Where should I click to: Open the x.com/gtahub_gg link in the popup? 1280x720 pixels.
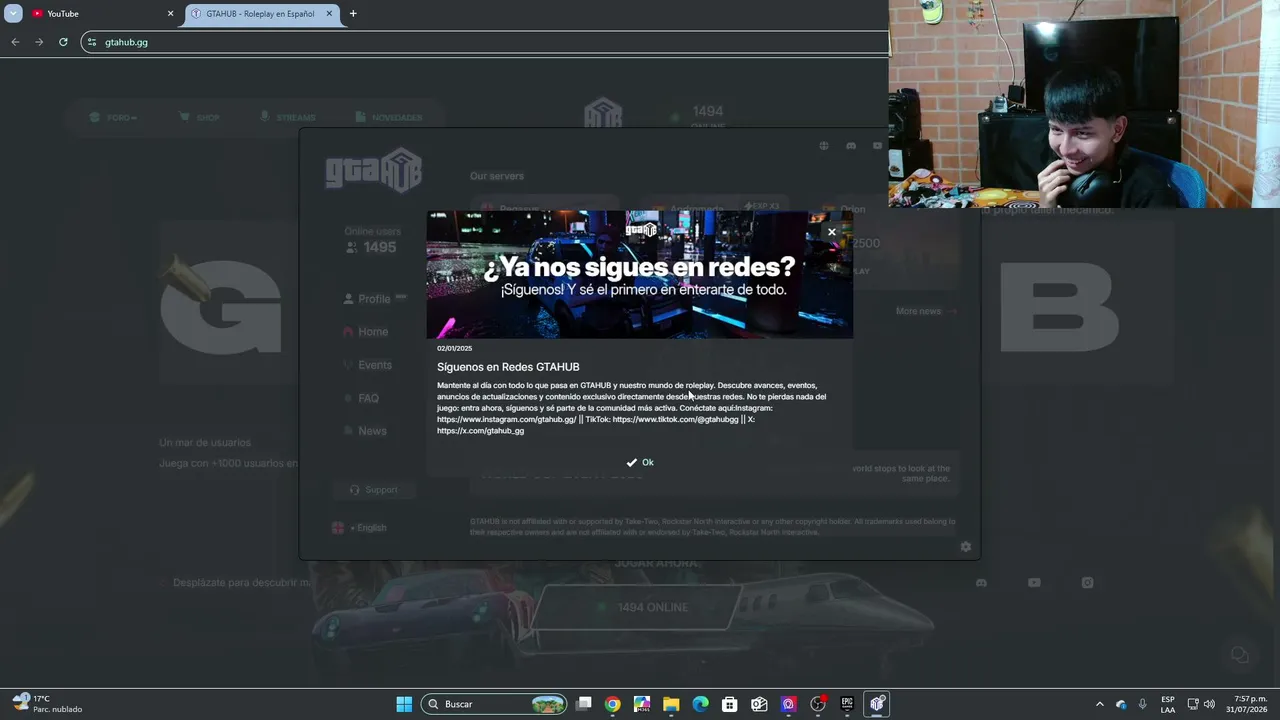[x=480, y=431]
